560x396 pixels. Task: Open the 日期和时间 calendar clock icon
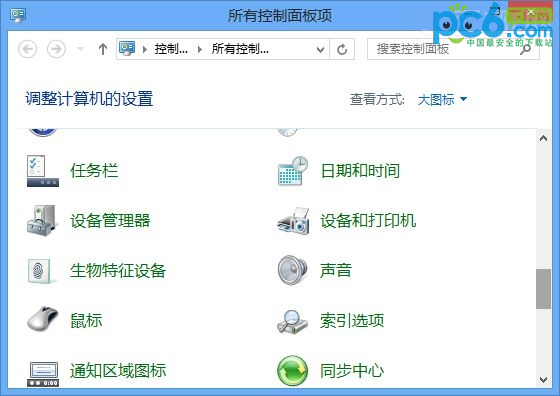tap(293, 171)
